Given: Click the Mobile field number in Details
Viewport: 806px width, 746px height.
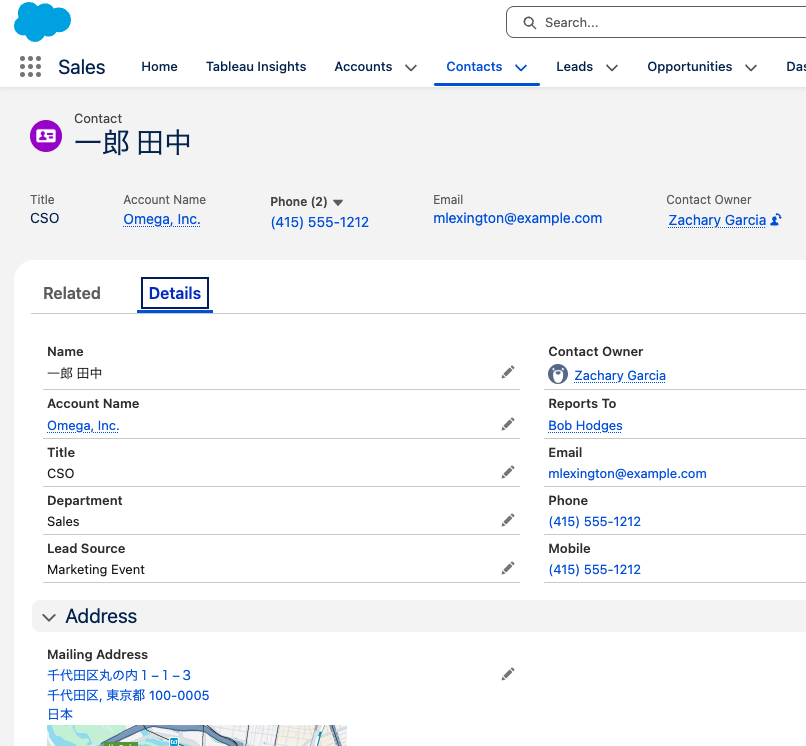Looking at the screenshot, I should (594, 569).
